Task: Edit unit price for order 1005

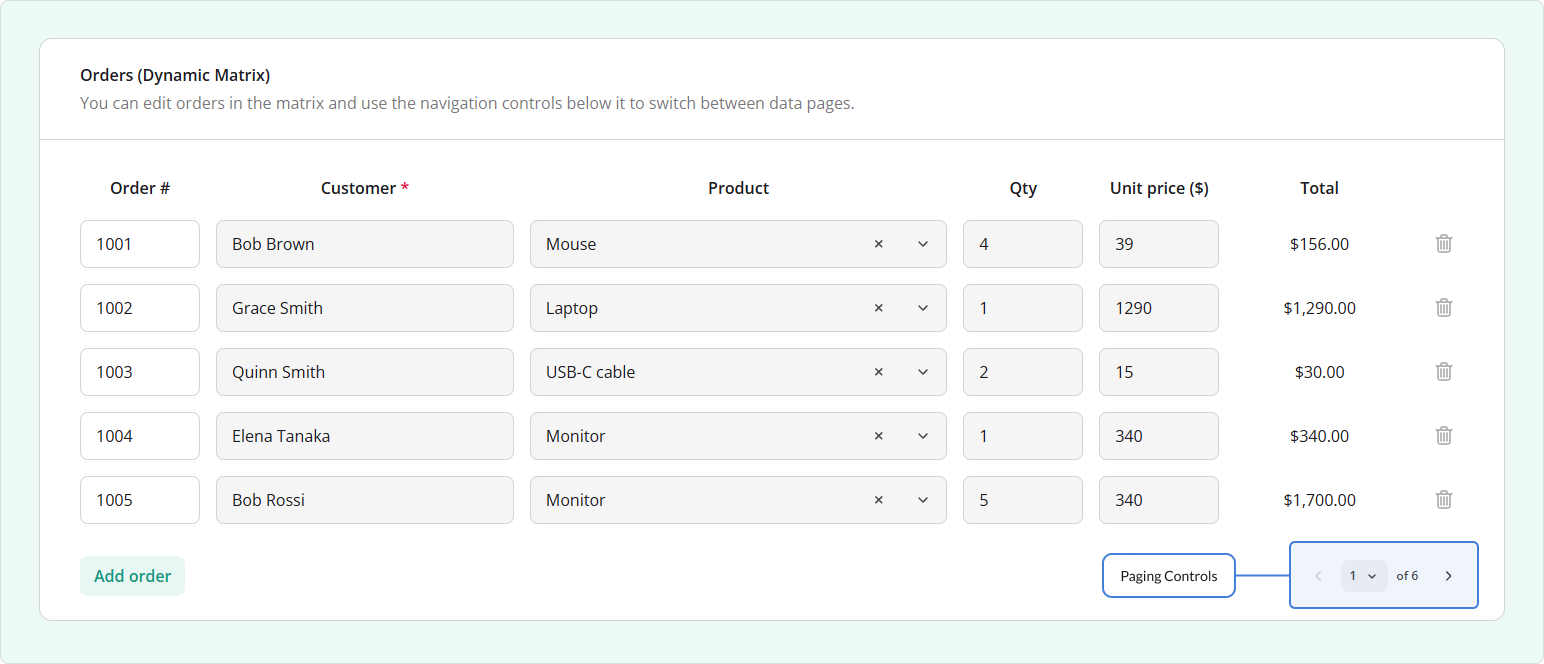Action: pyautogui.click(x=1159, y=500)
